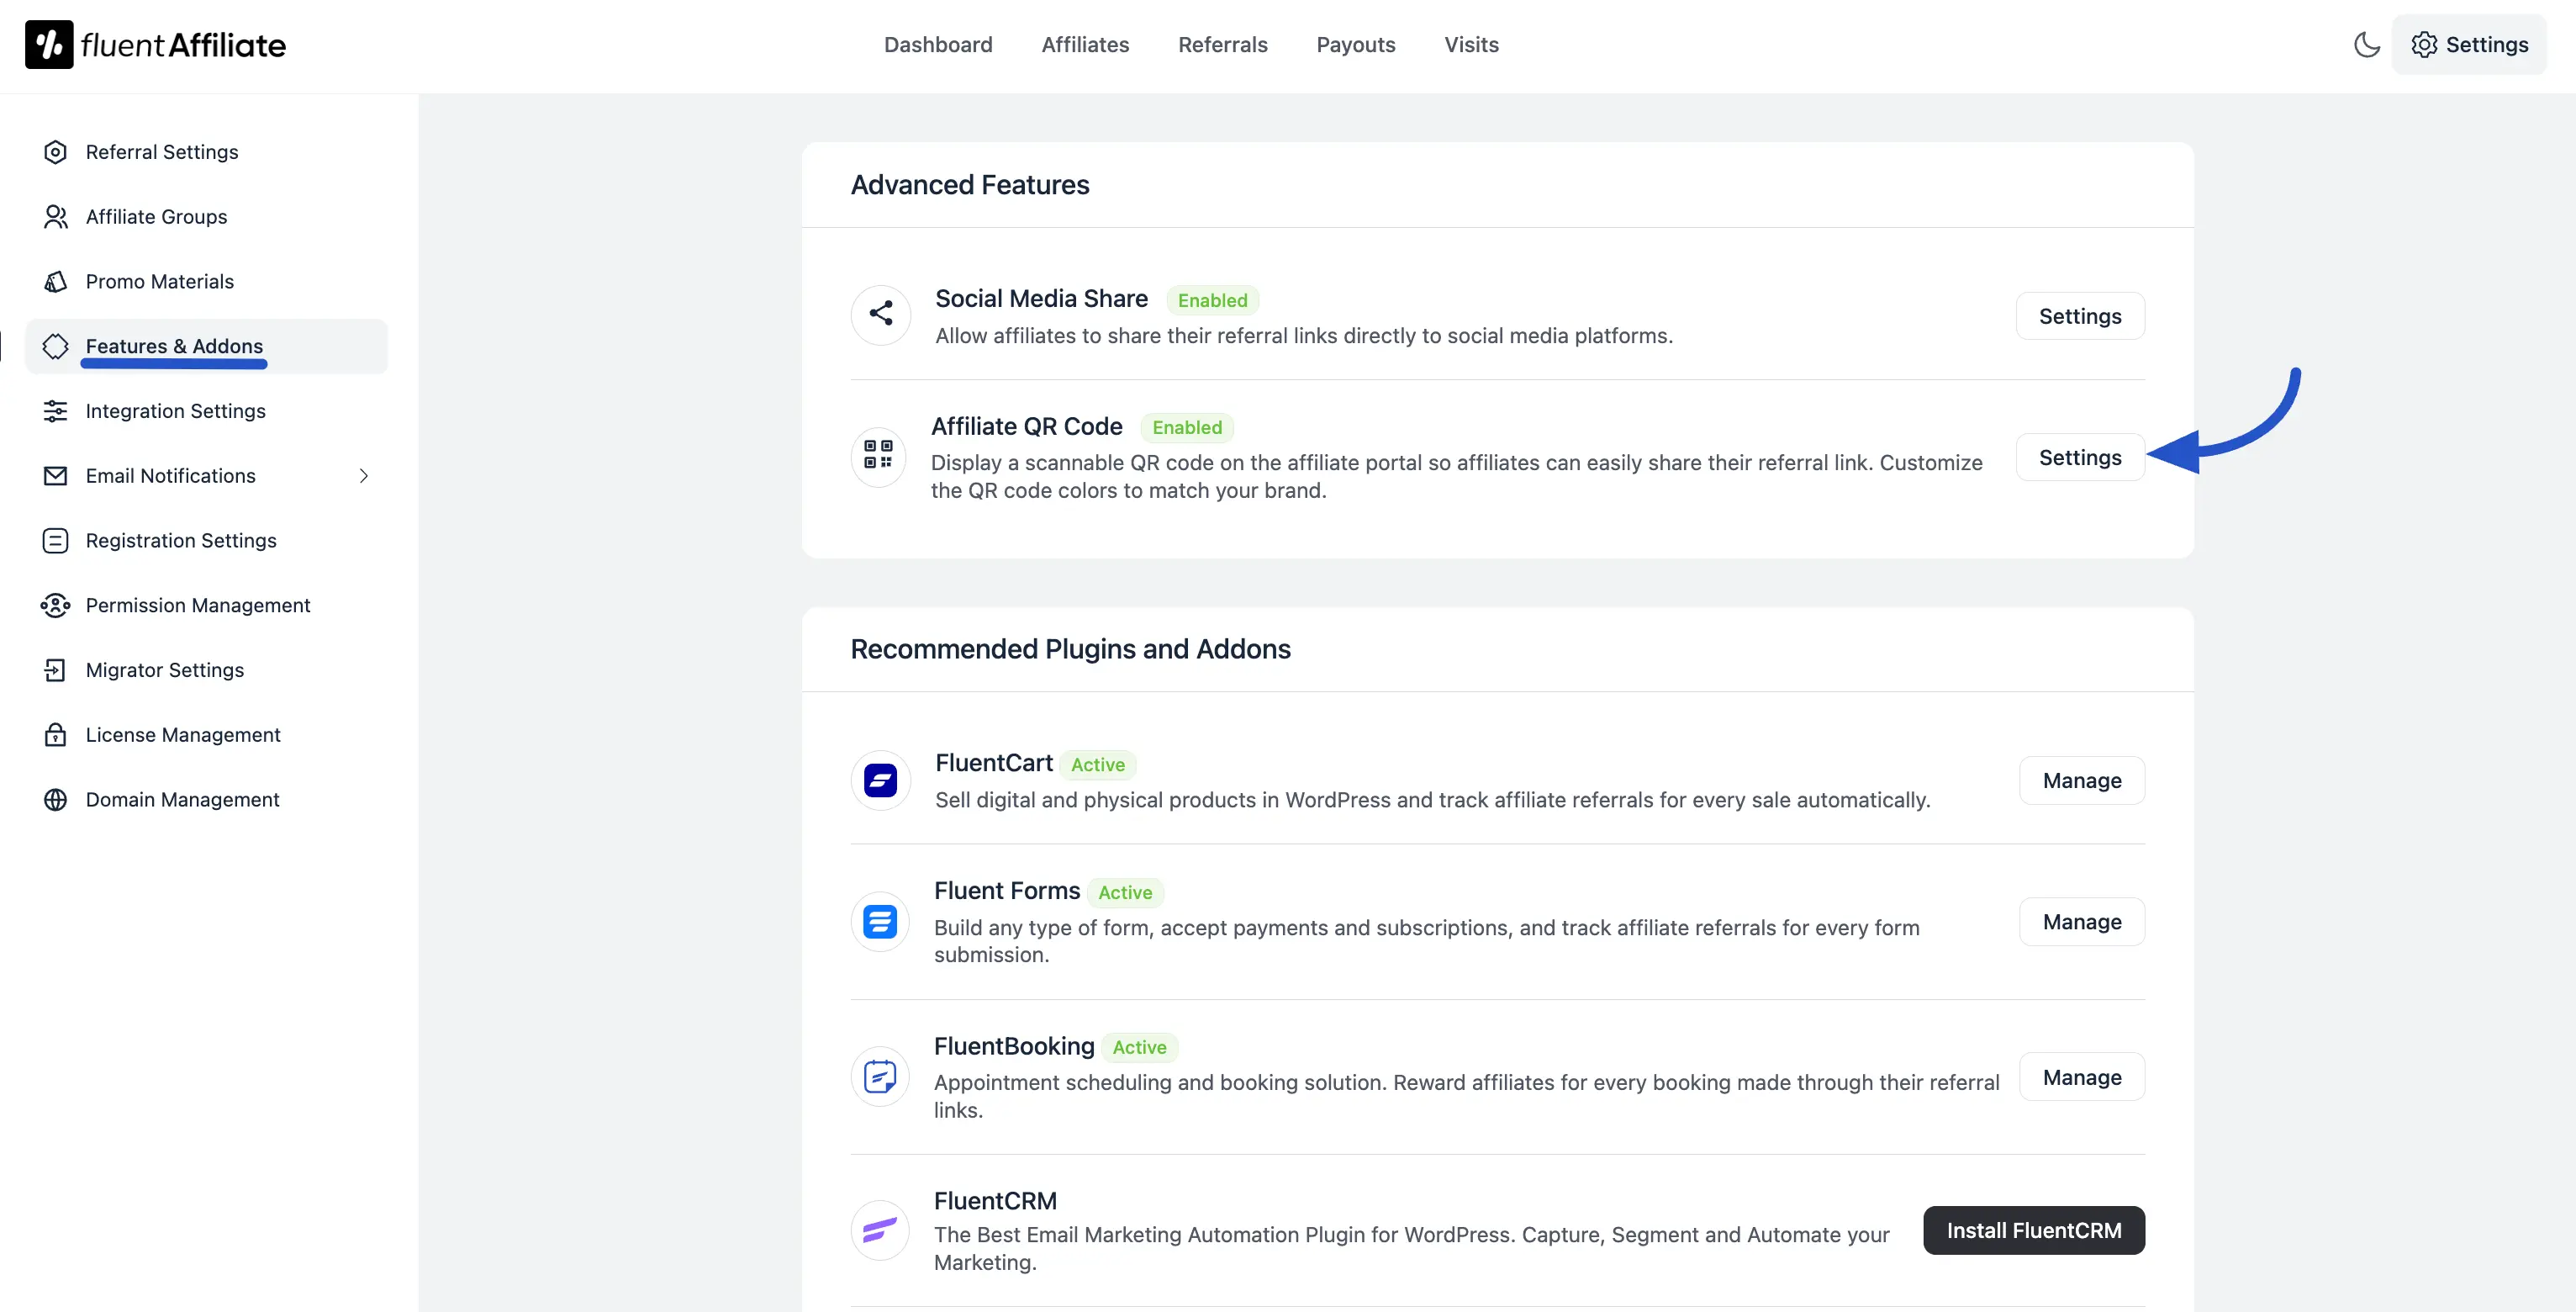Image resolution: width=2576 pixels, height=1312 pixels.
Task: Open the Settings gear in header
Action: pos(2468,45)
